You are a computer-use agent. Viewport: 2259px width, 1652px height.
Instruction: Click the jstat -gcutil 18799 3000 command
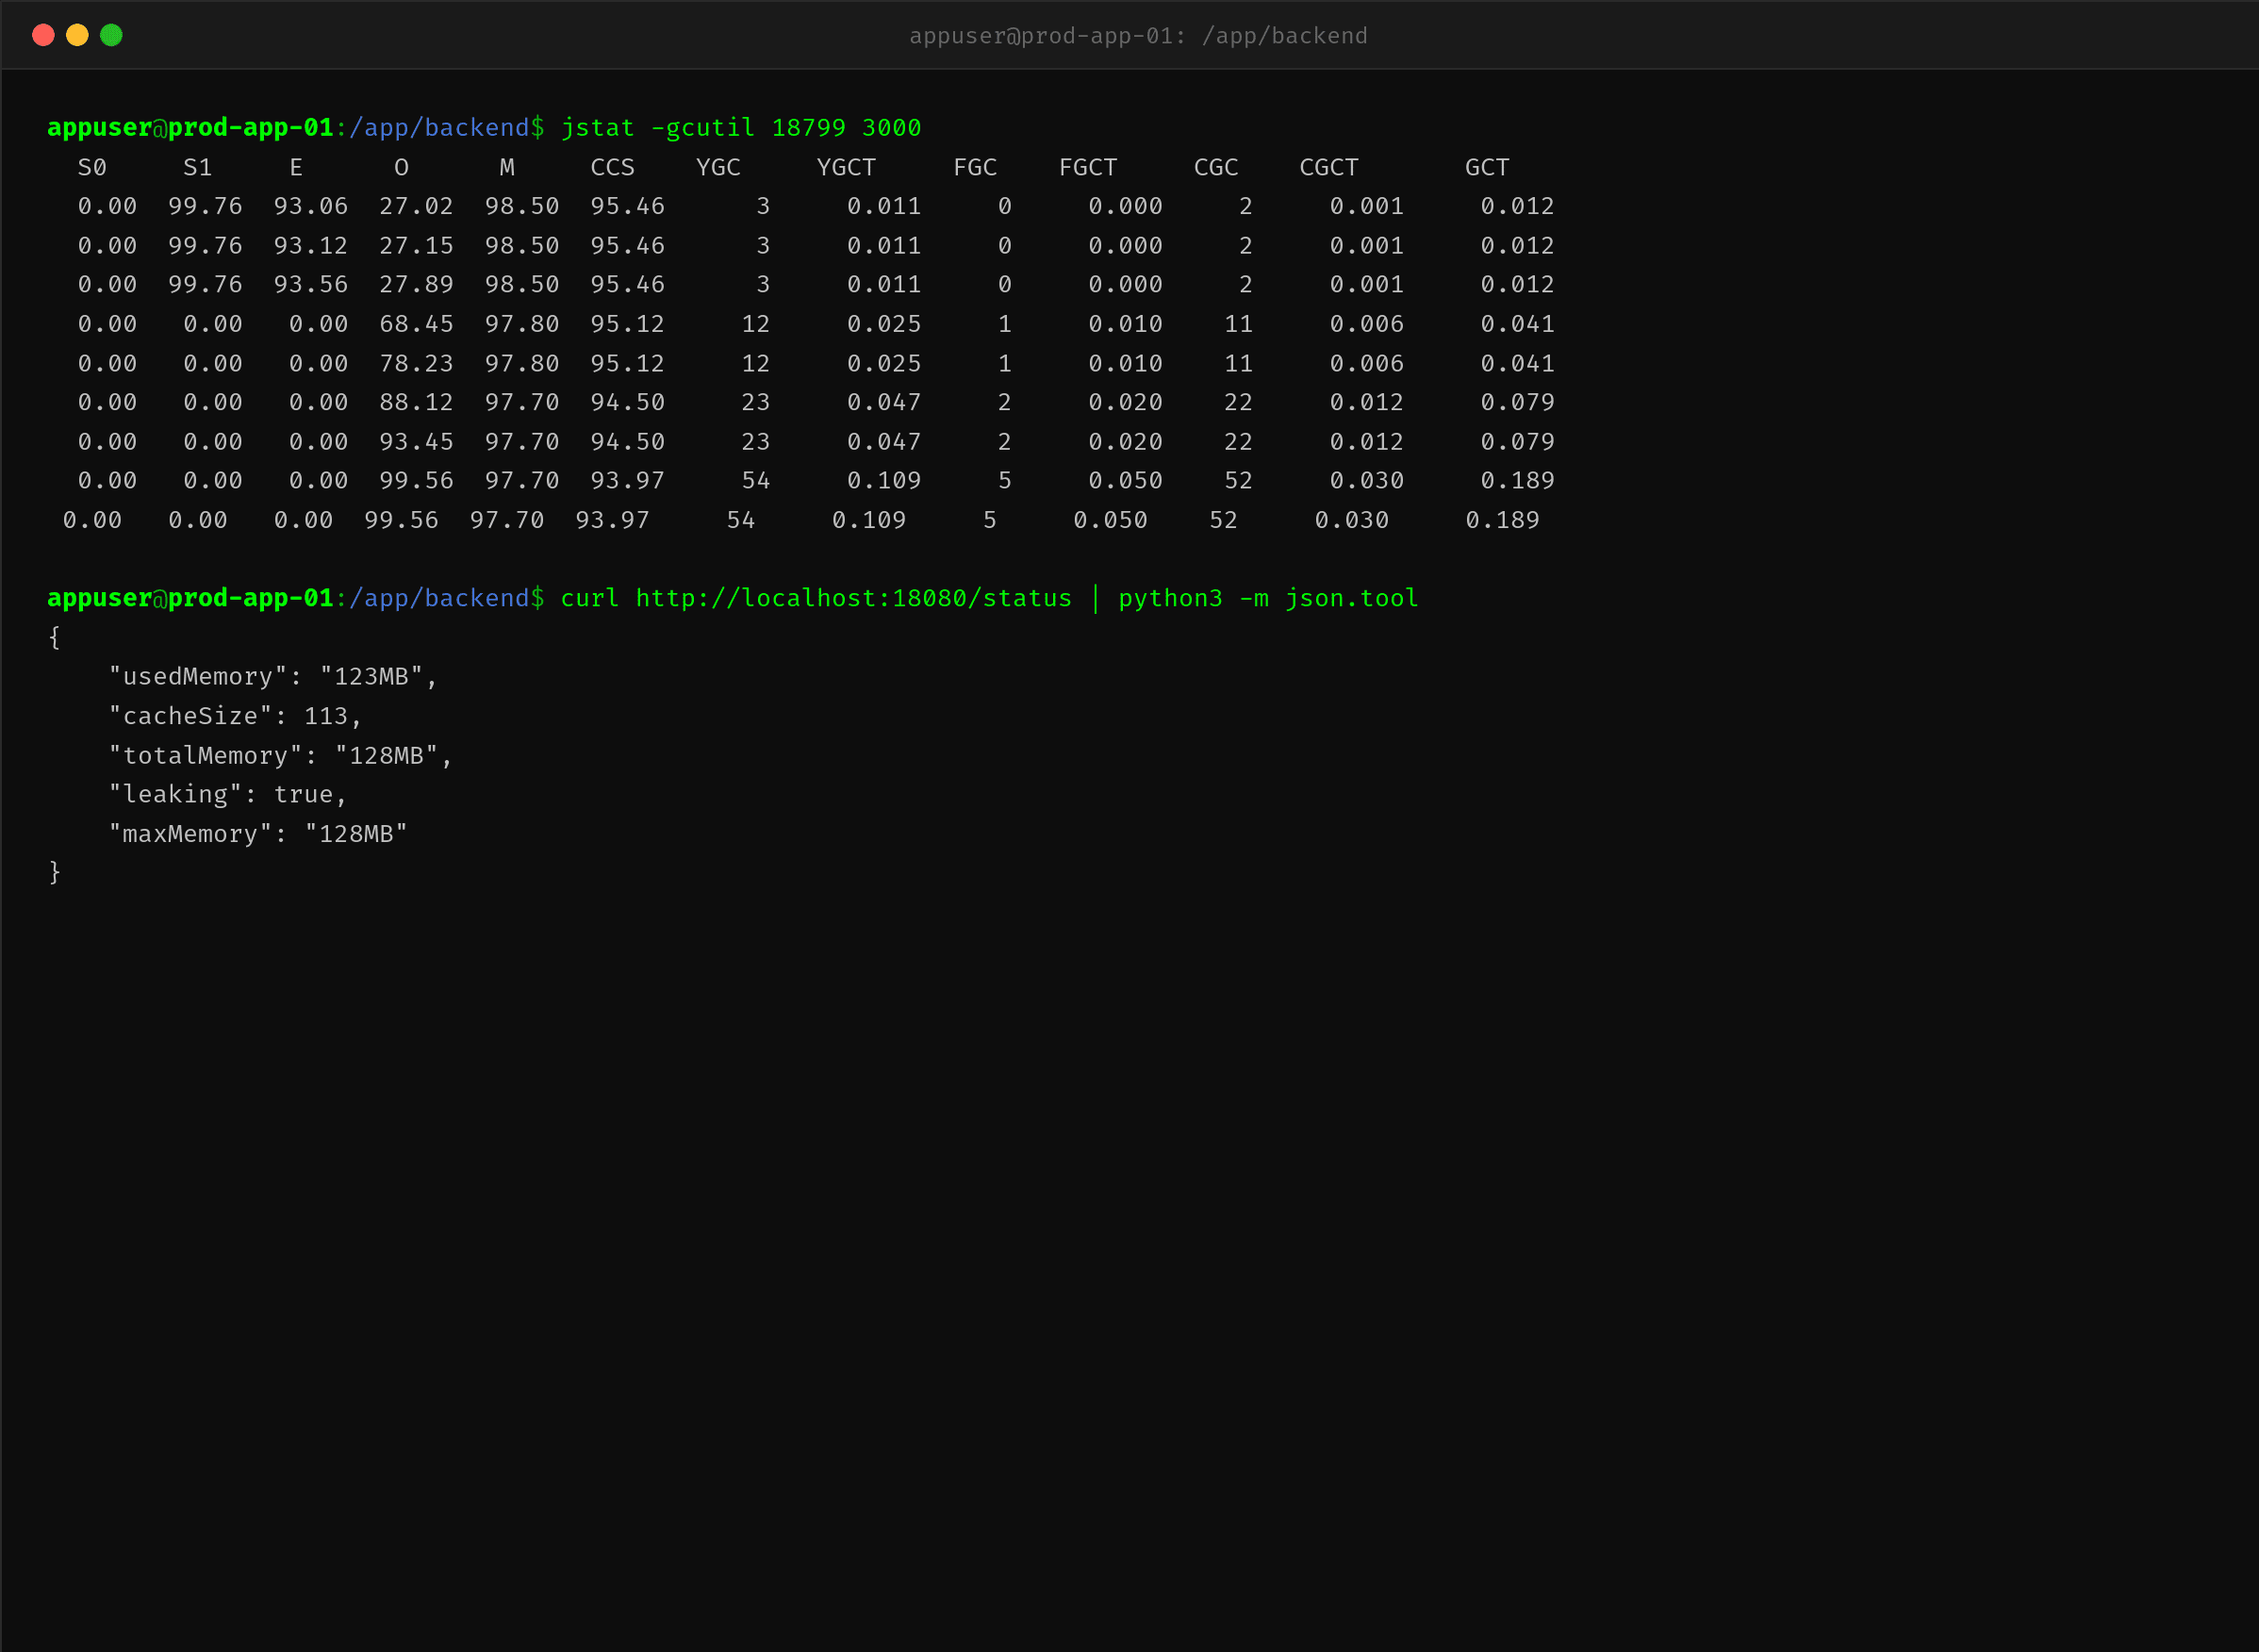(740, 128)
